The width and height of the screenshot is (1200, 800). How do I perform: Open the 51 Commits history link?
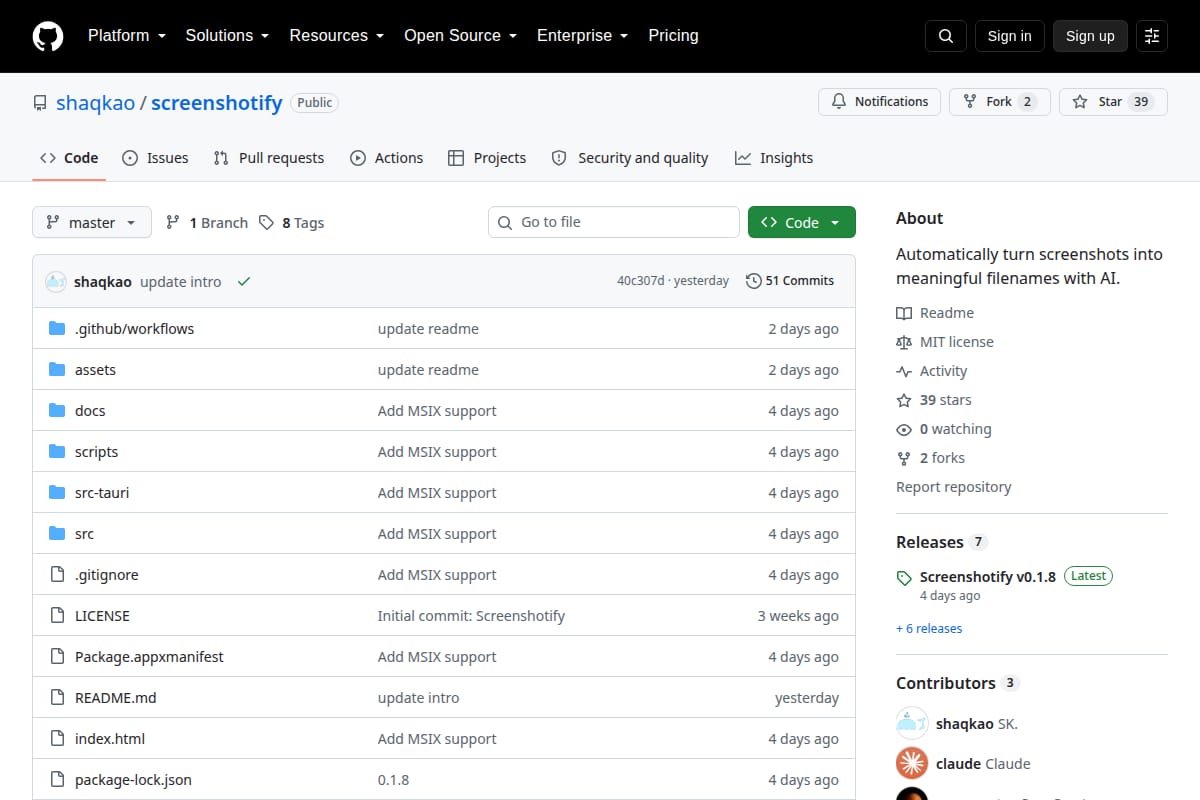pyautogui.click(x=790, y=281)
